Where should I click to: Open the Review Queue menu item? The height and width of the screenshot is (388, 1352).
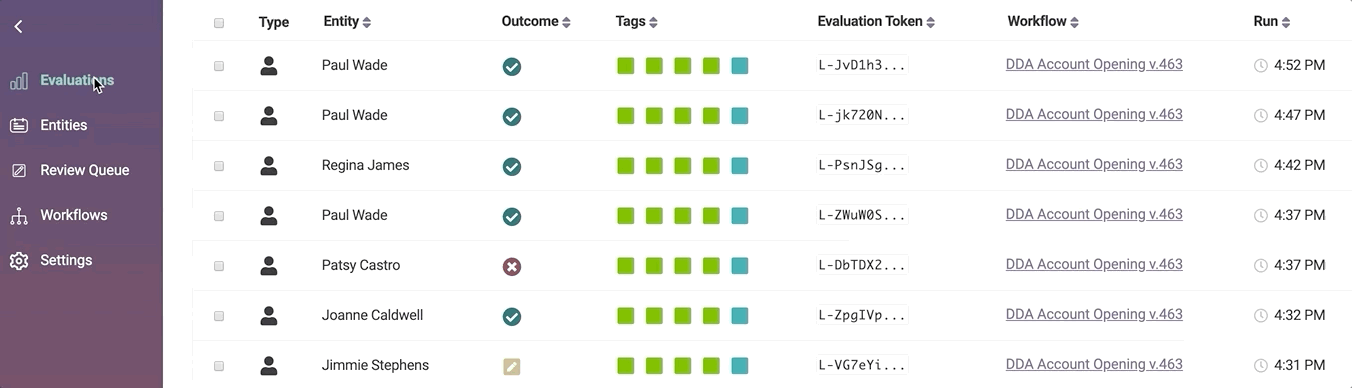click(85, 170)
